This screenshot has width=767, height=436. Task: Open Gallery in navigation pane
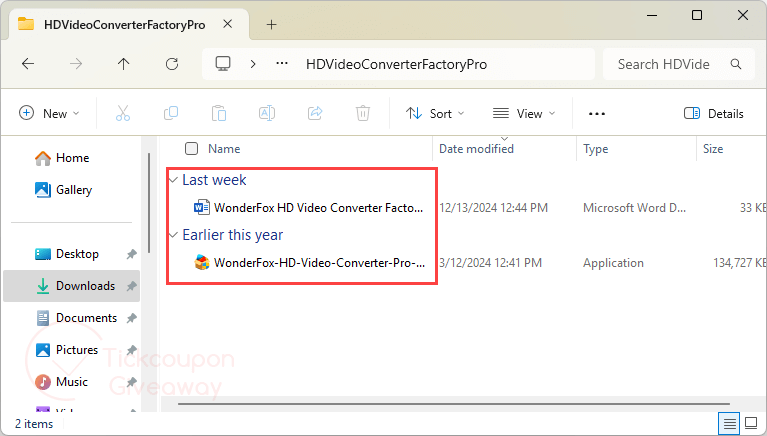[64, 190]
